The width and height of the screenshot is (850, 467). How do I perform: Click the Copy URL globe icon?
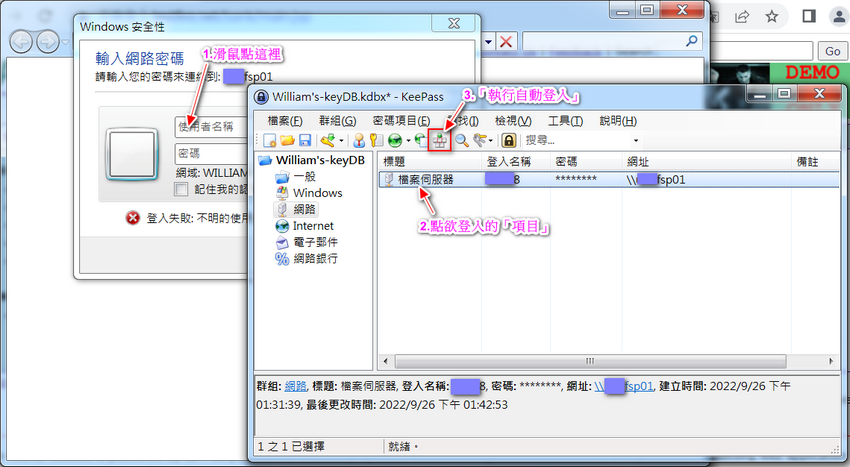(421, 140)
